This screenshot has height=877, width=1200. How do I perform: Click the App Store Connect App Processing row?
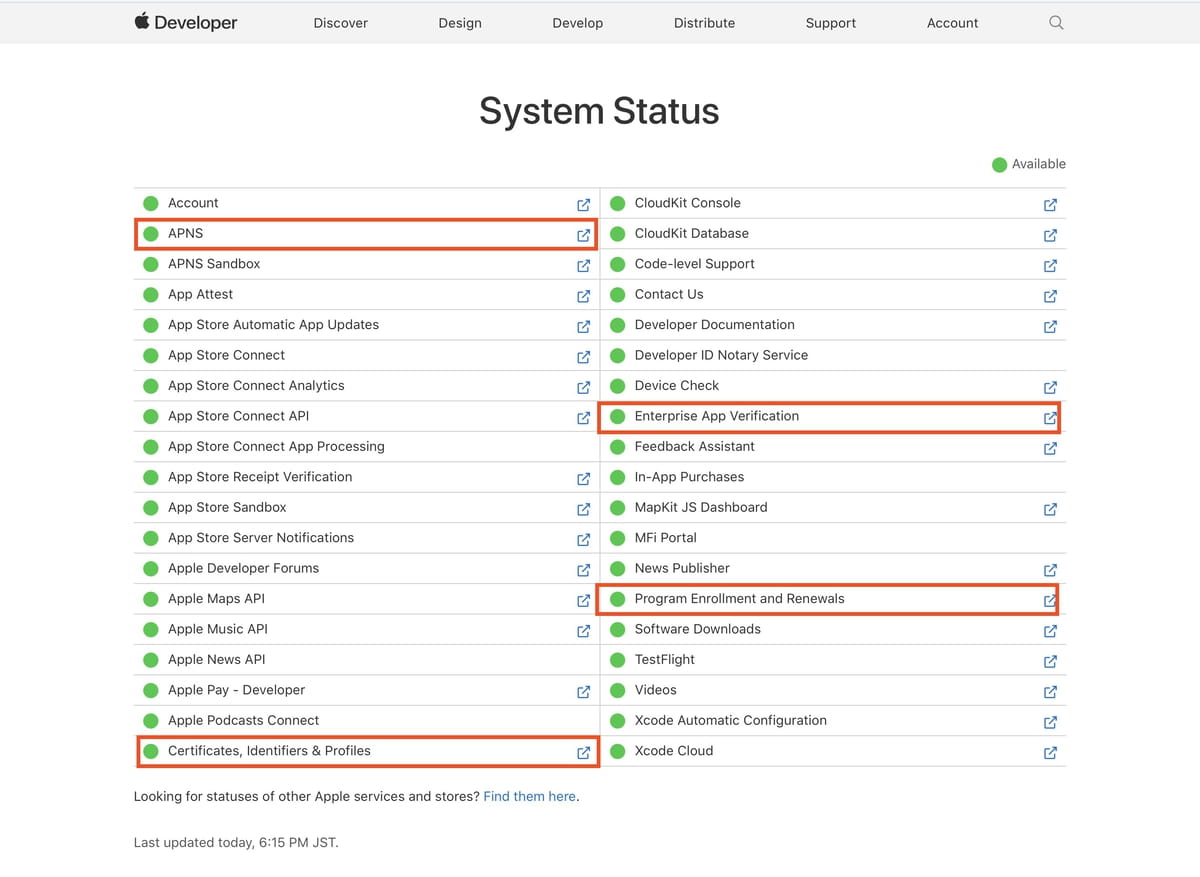pyautogui.click(x=366, y=447)
